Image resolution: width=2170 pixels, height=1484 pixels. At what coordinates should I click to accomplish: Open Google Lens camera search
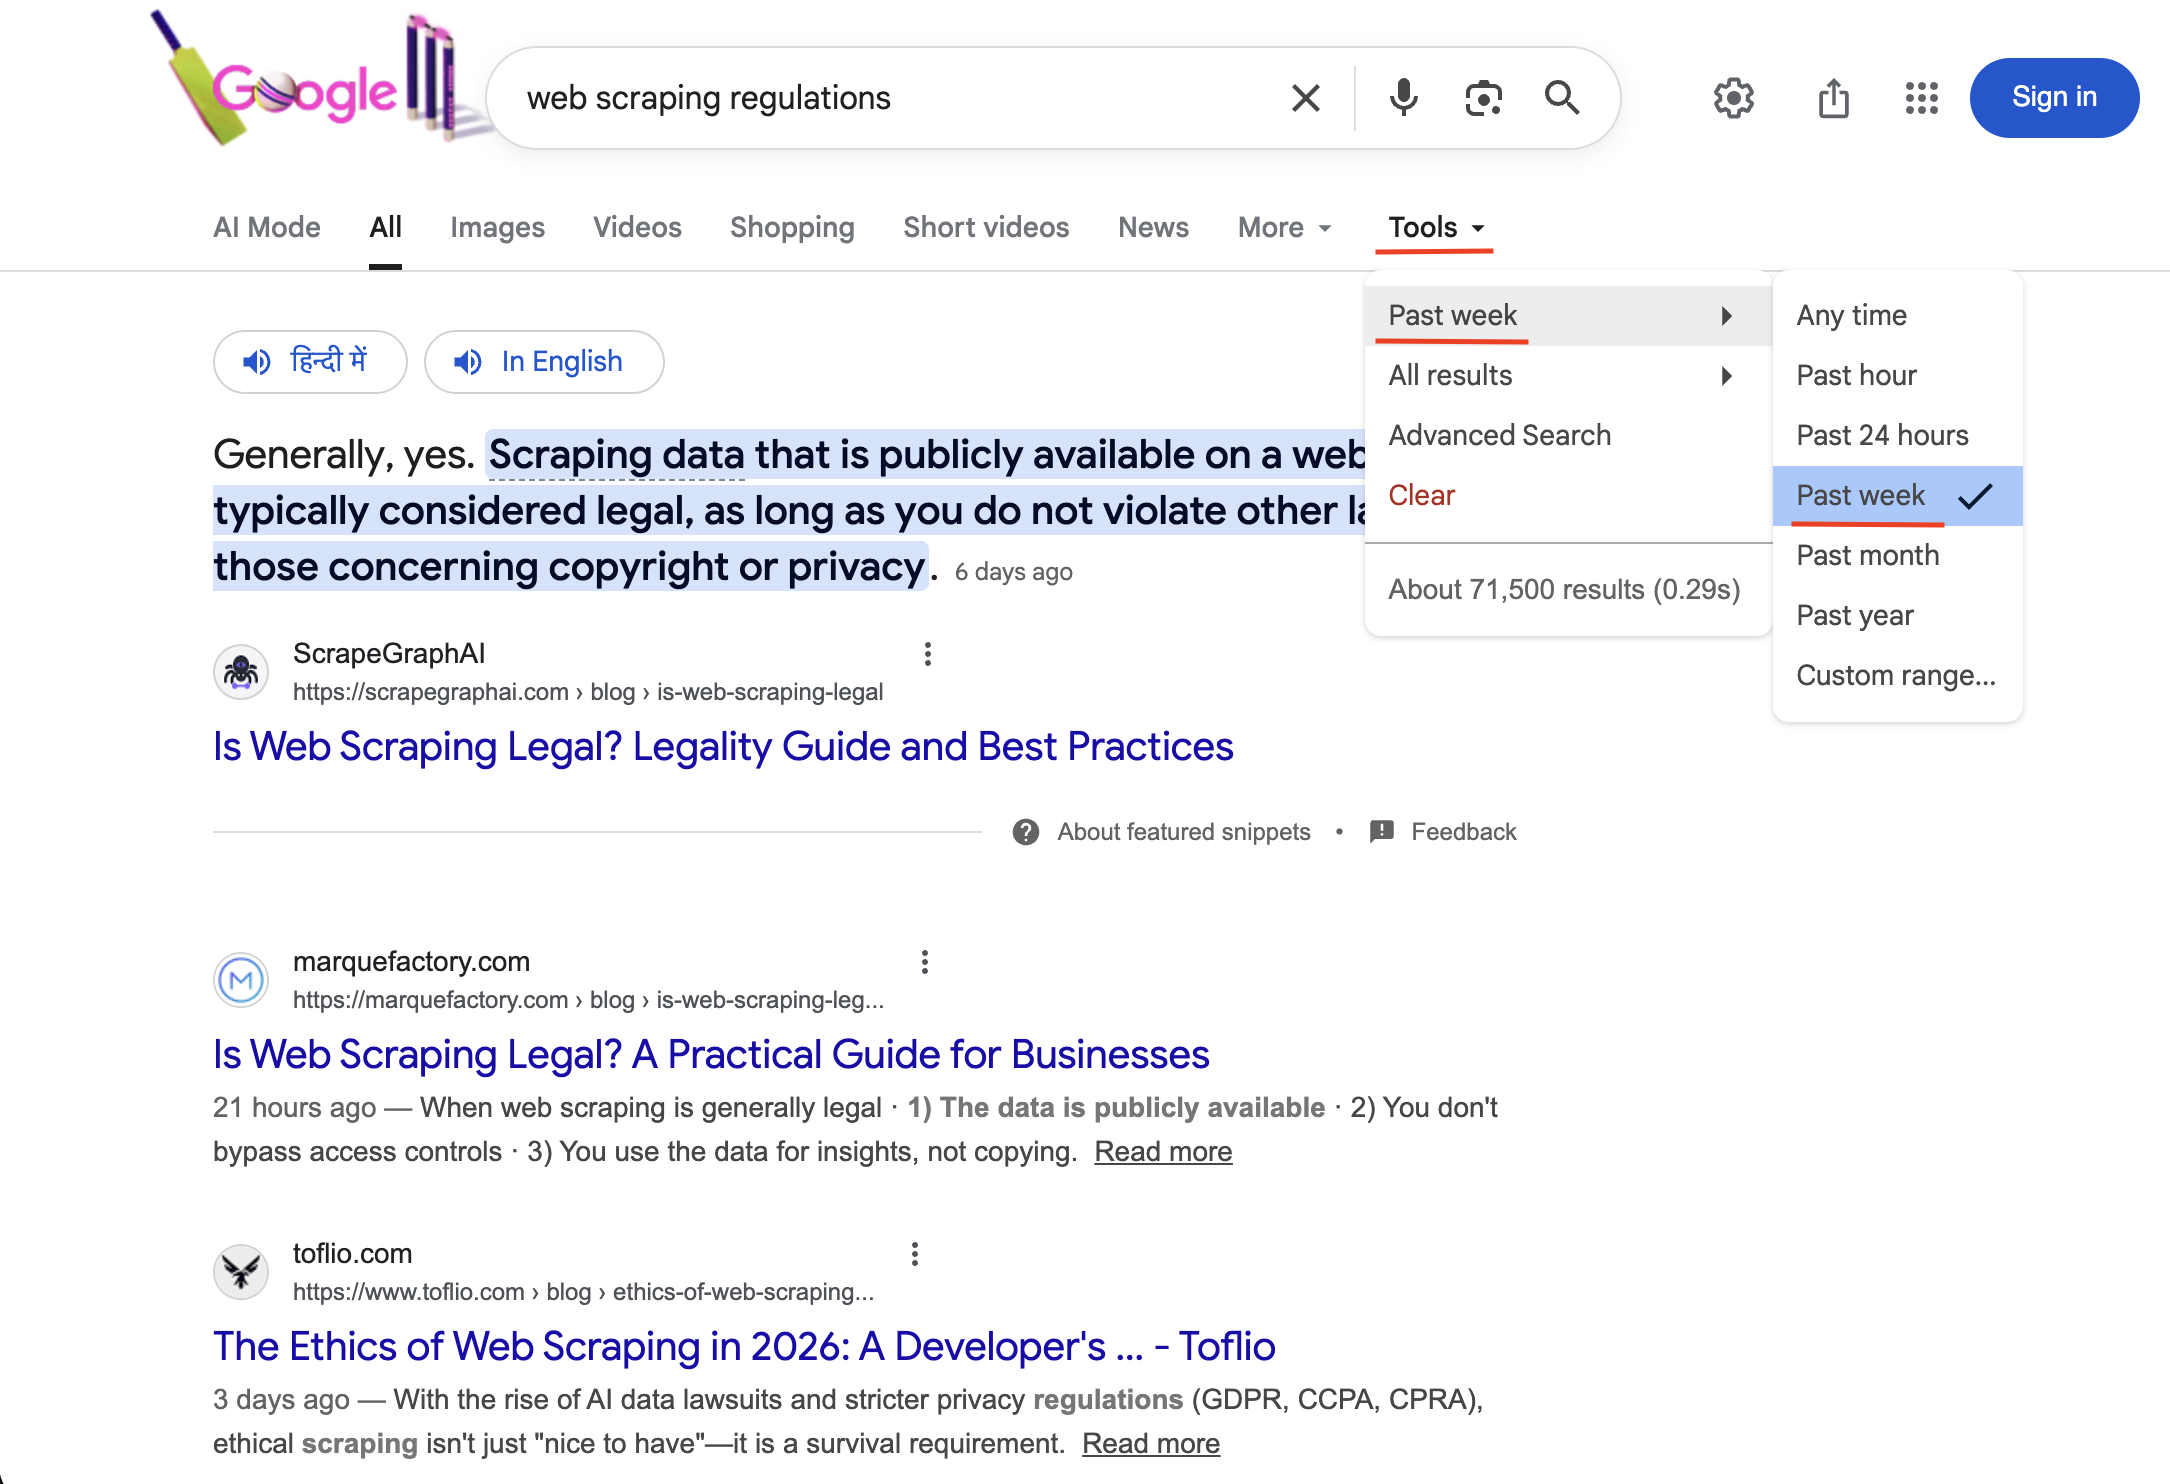coord(1483,97)
